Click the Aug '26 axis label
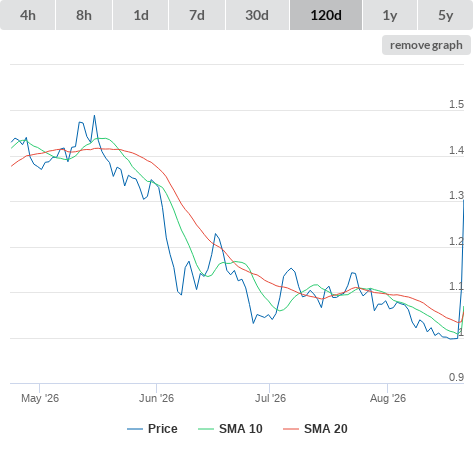This screenshot has height=455, width=474. pos(388,398)
